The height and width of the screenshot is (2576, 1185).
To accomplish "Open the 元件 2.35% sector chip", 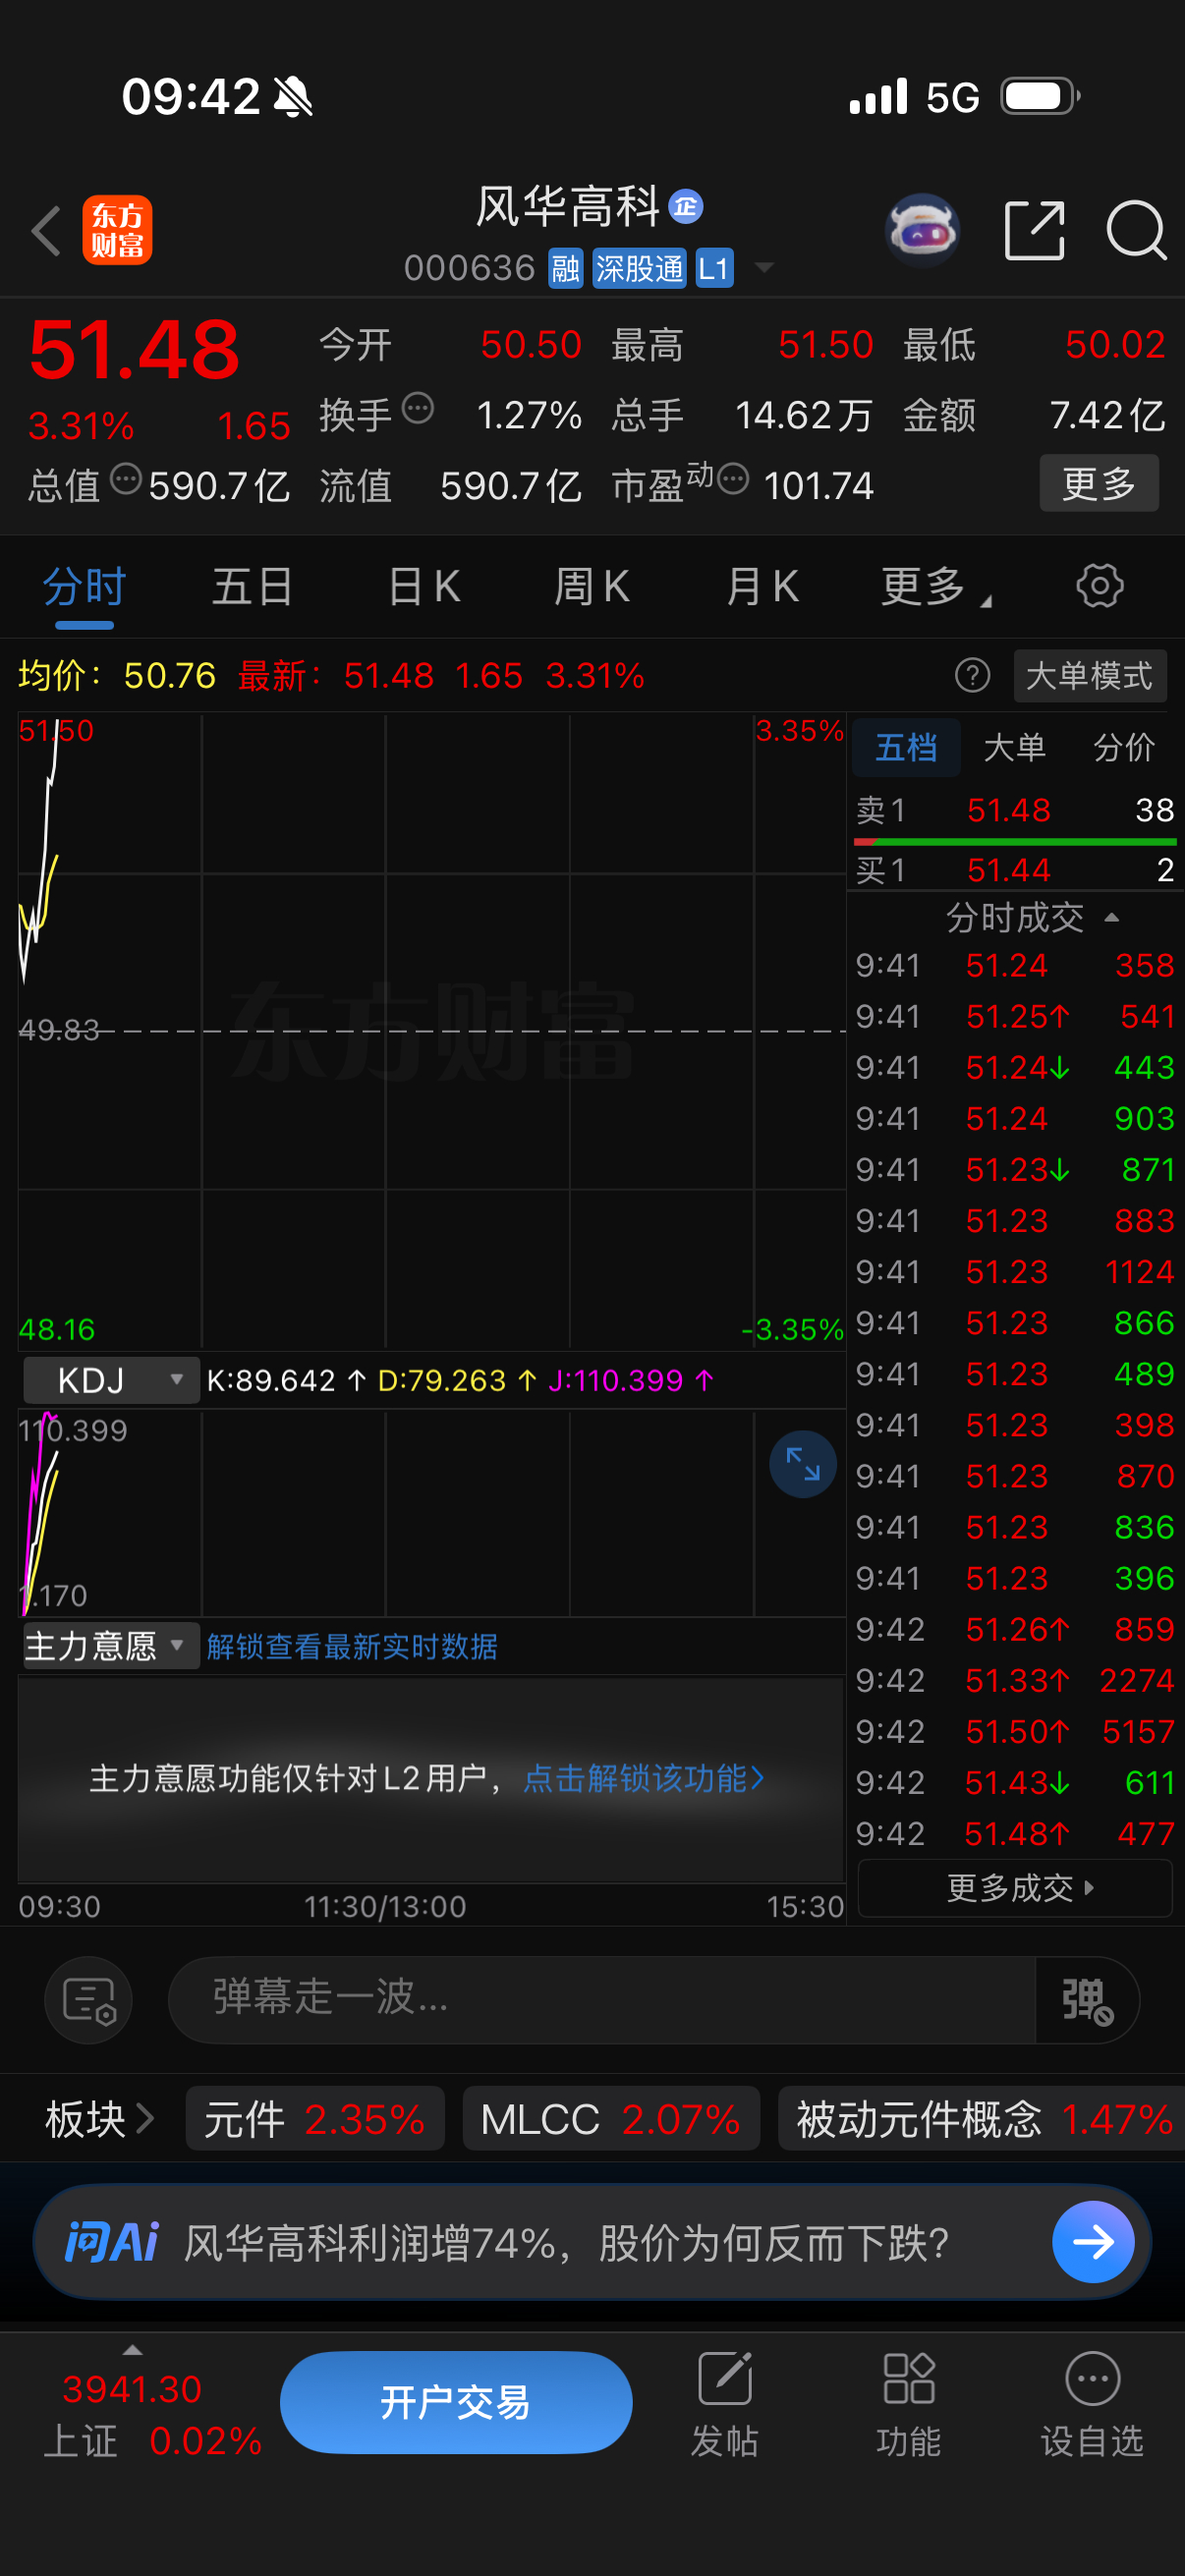I will (315, 2118).
